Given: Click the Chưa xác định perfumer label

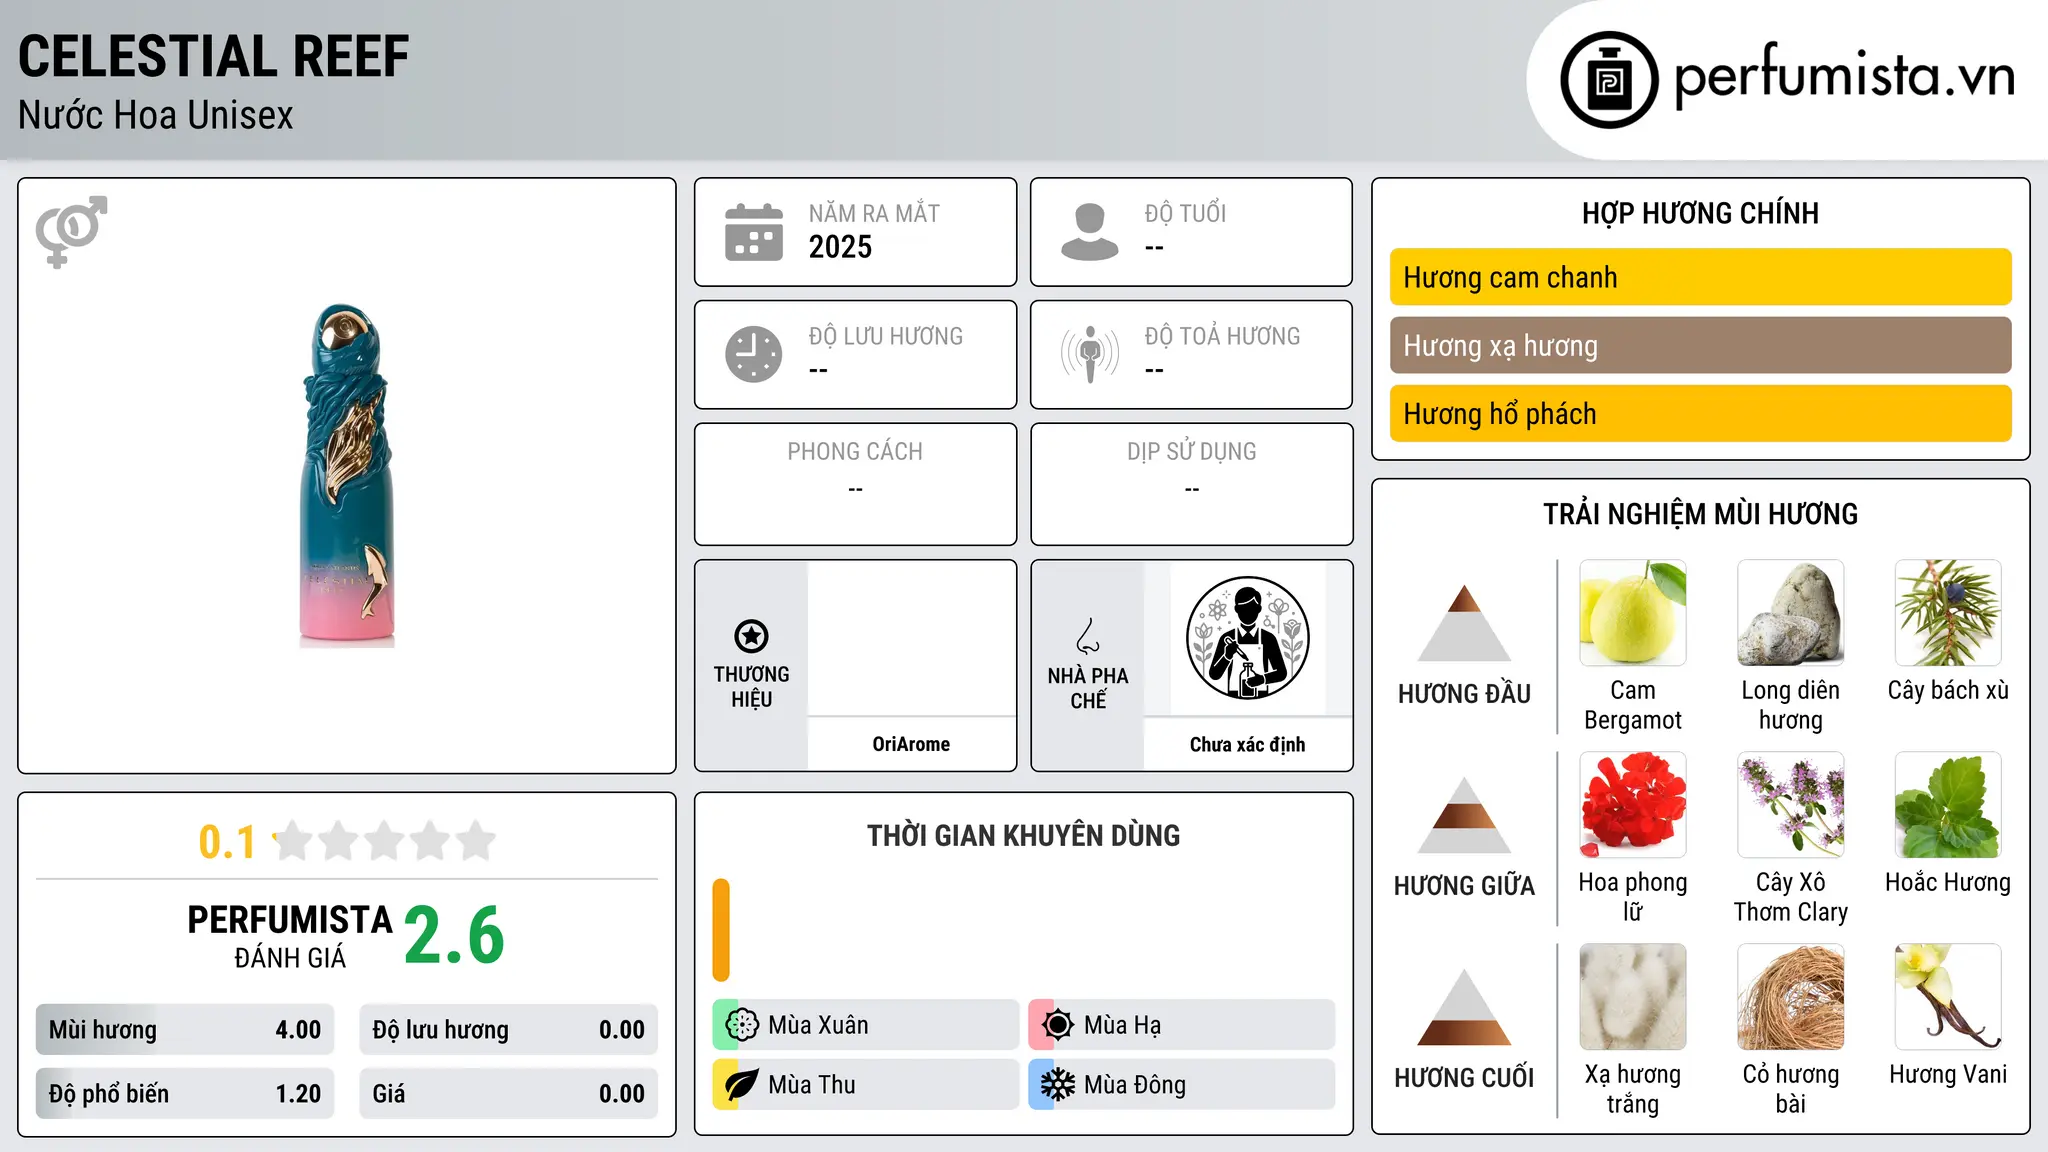Looking at the screenshot, I should pyautogui.click(x=1247, y=744).
